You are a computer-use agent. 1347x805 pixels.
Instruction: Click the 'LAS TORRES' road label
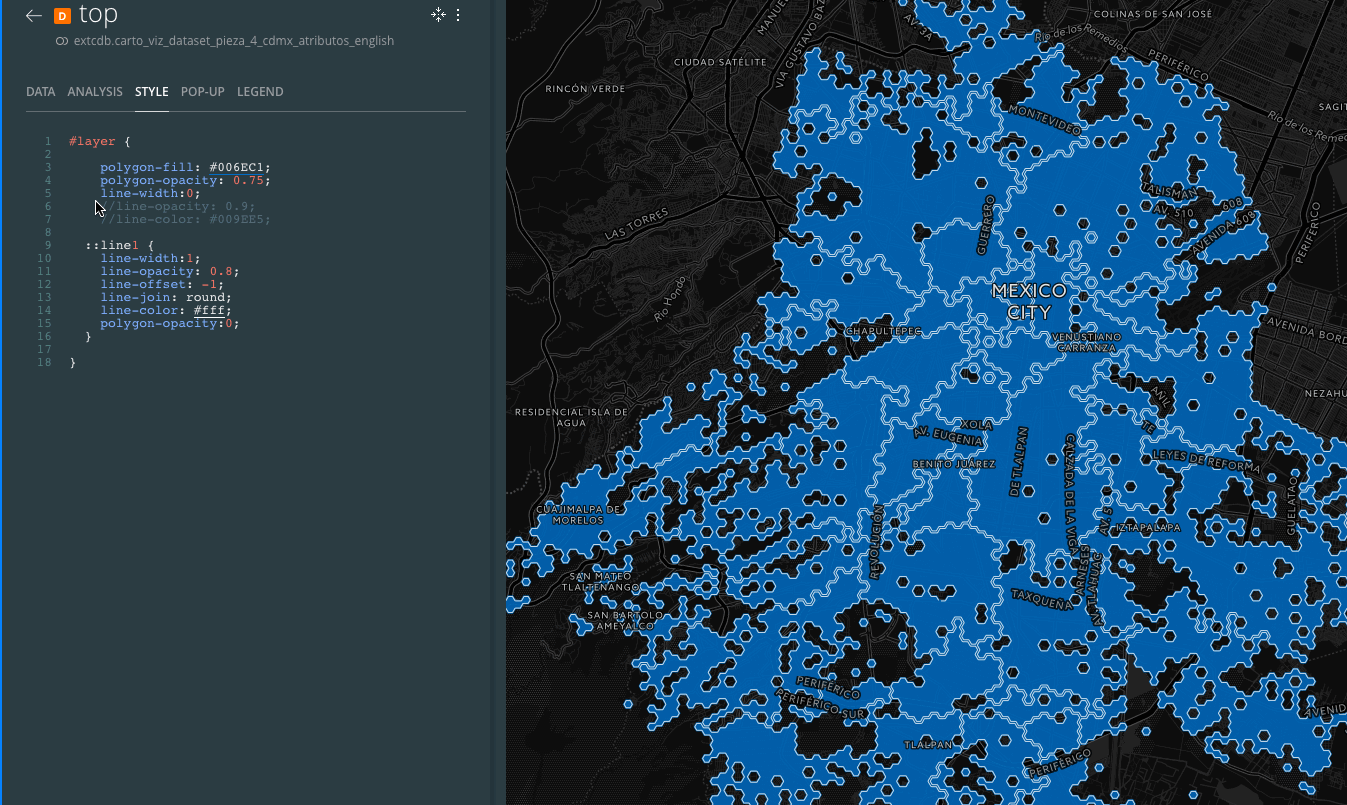635,226
